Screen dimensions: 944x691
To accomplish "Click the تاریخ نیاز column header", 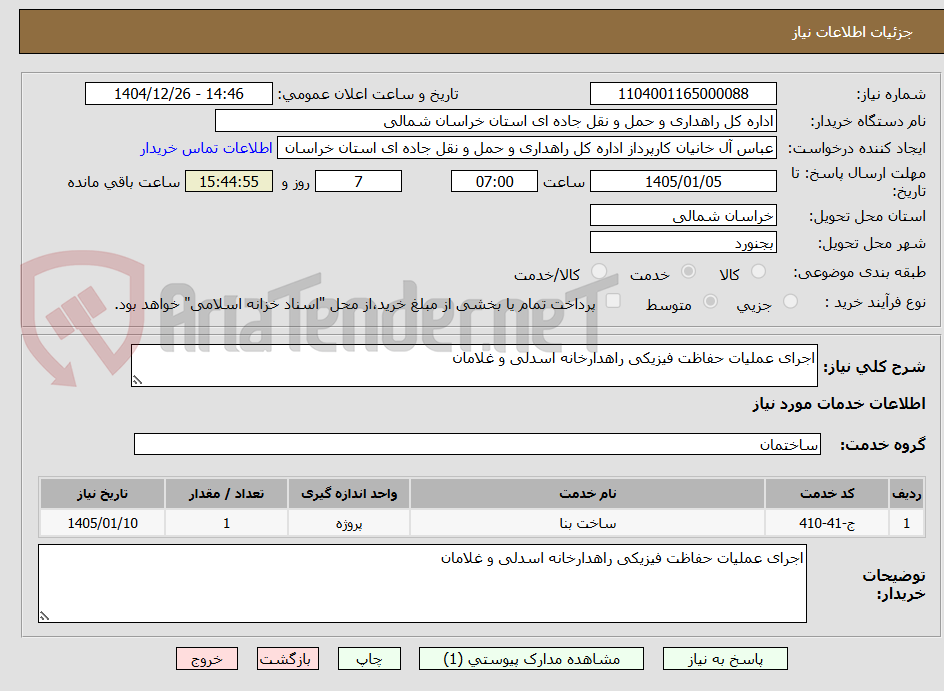I will coord(102,494).
